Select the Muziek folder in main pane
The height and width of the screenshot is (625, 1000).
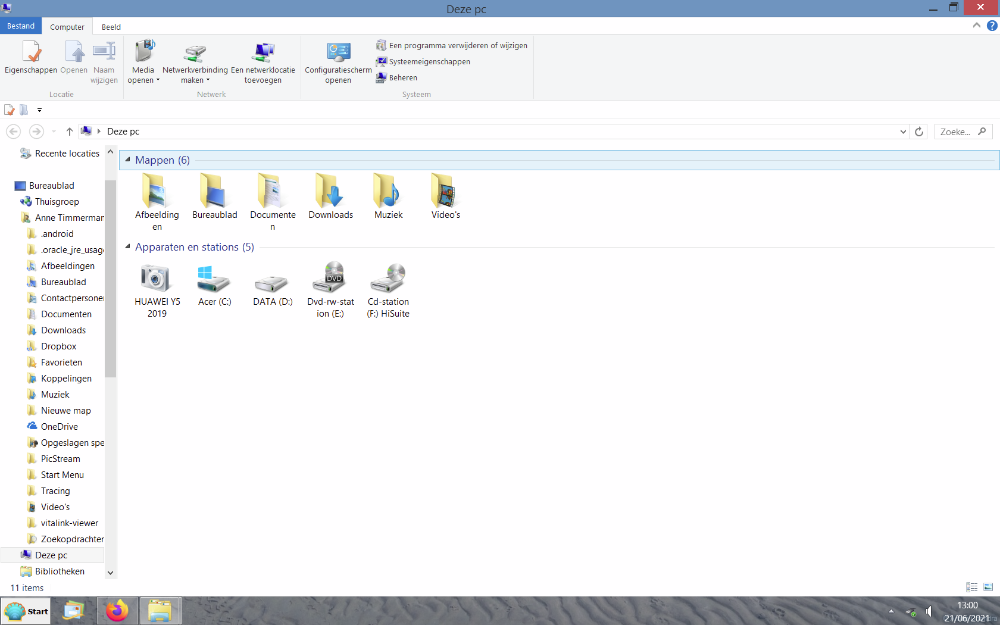tap(388, 192)
